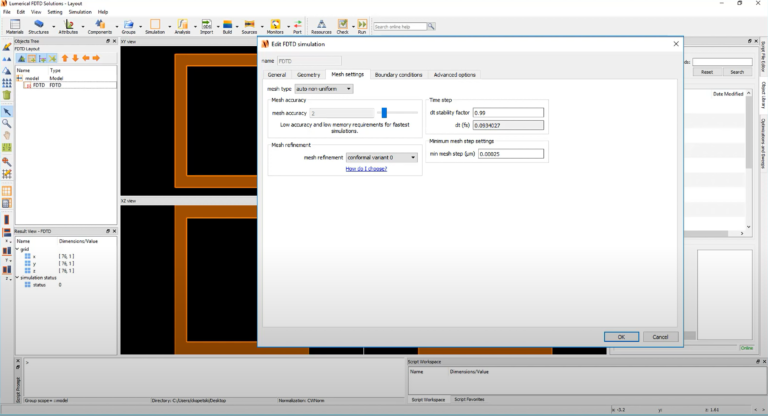Click the Import toolbar icon
Screen dimensions: 768x416
click(x=206, y=26)
